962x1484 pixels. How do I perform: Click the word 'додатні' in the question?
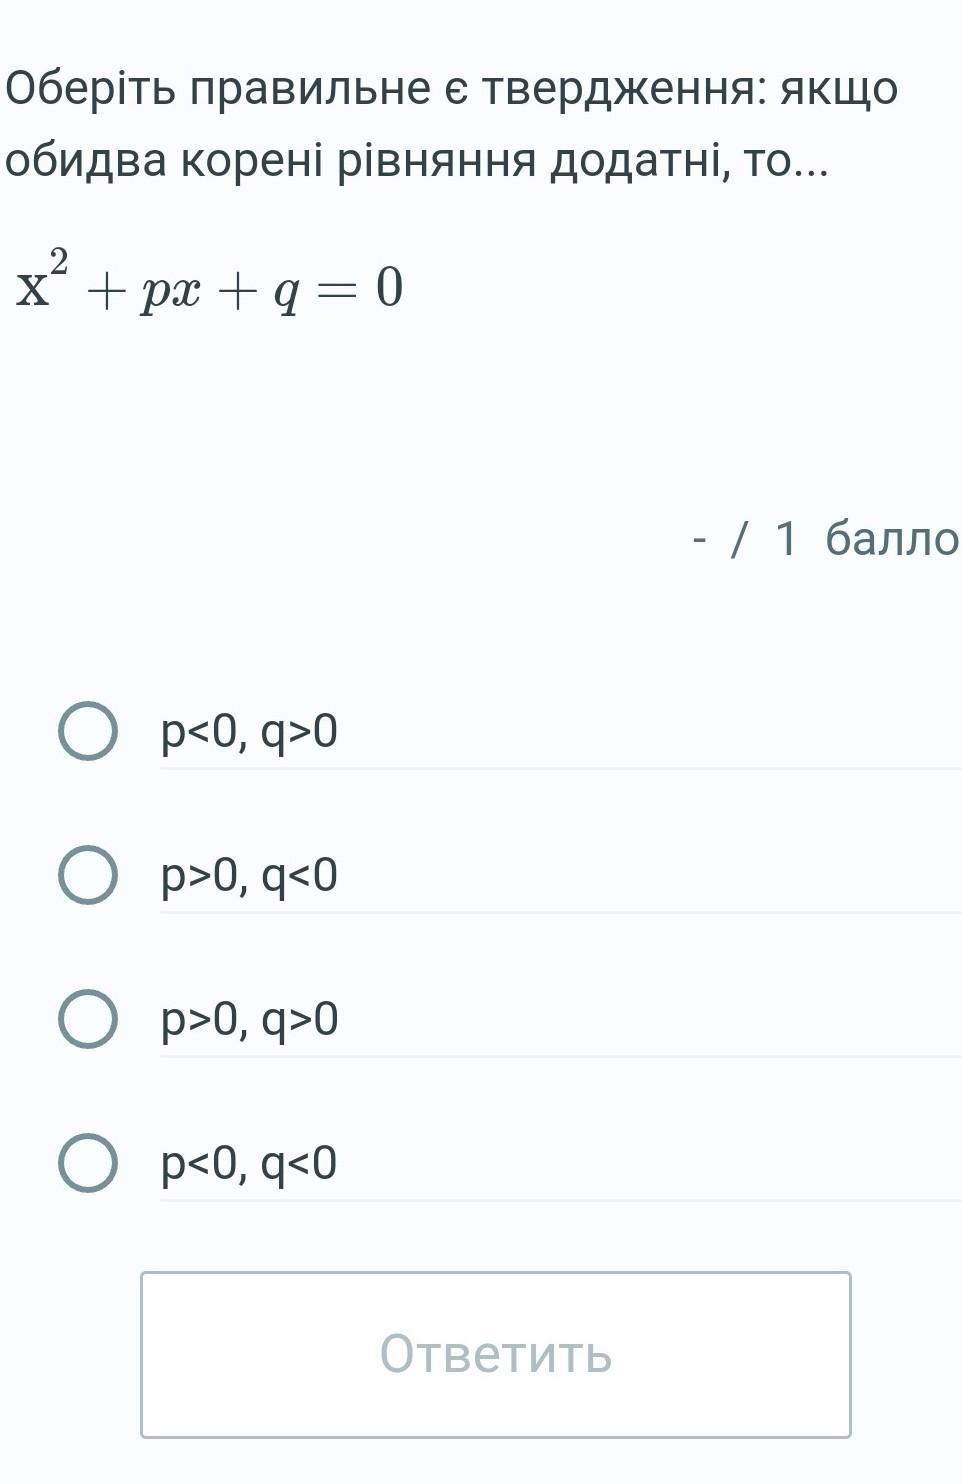coord(639,162)
